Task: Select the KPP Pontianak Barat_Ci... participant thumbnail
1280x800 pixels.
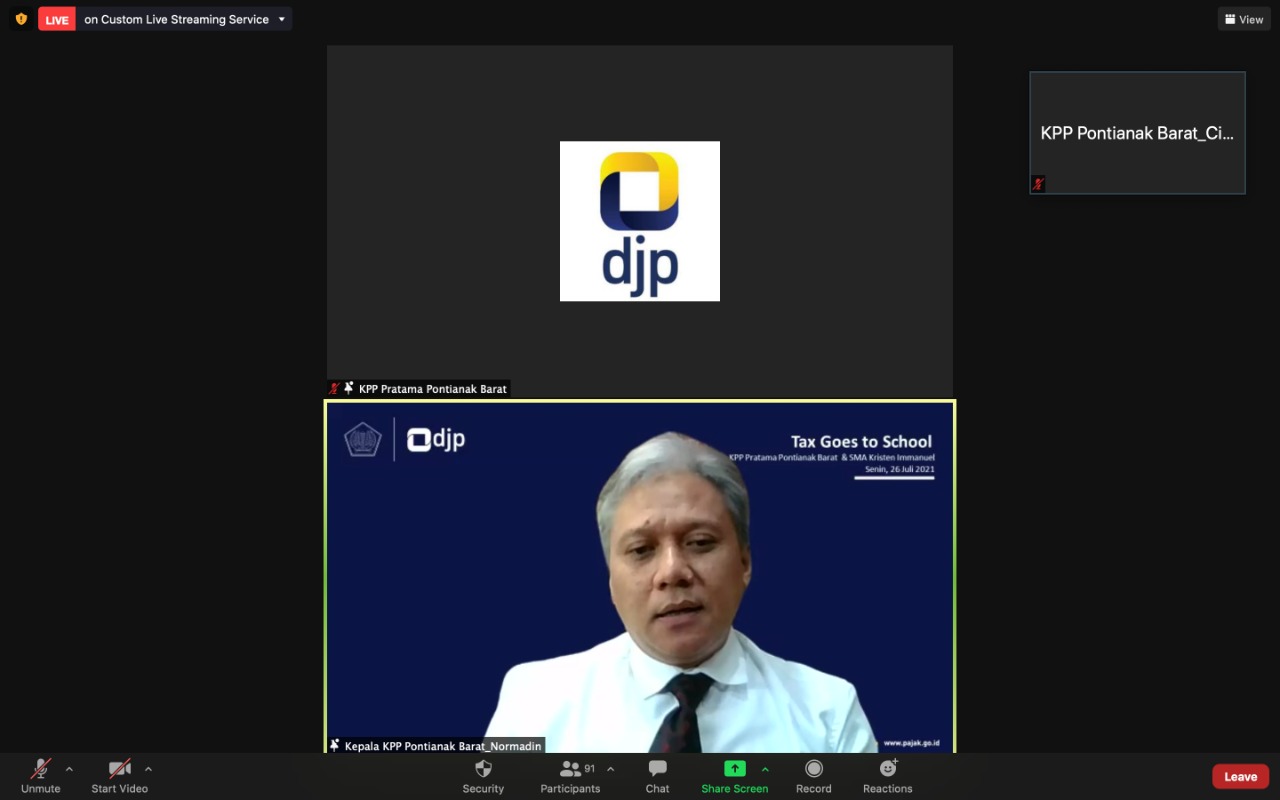Action: click(1137, 132)
